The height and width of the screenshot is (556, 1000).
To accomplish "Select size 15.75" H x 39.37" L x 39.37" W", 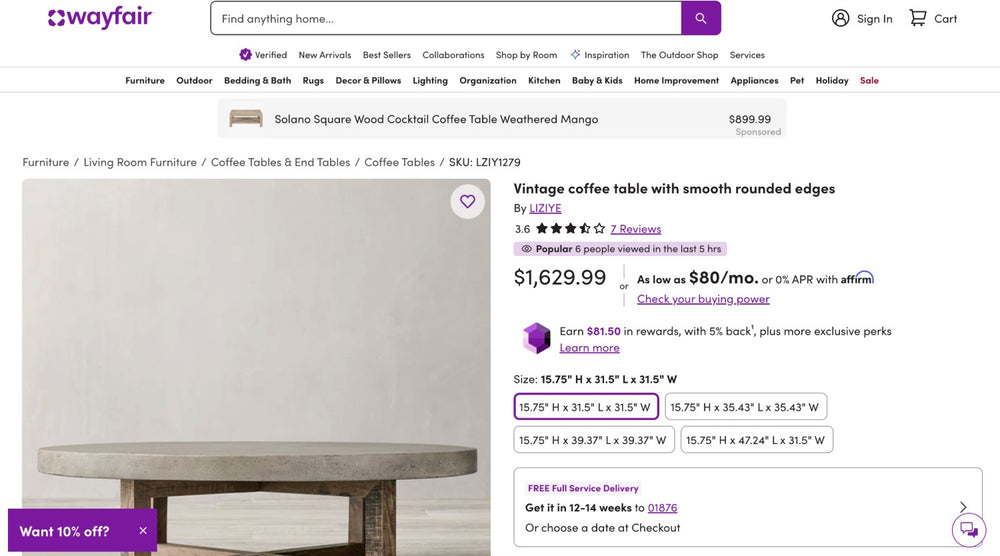I will click(x=592, y=440).
